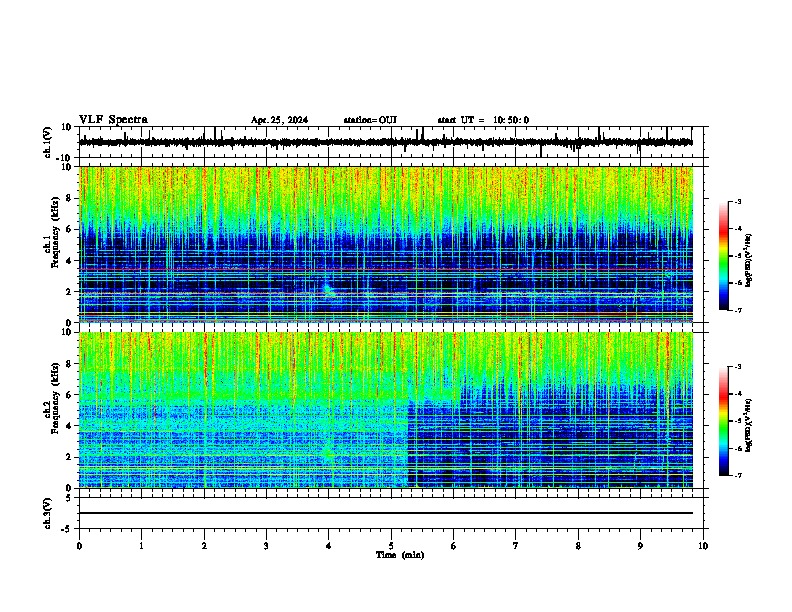Click the flat ch.3 voltage trace line
The image size is (792, 612).
click(386, 513)
